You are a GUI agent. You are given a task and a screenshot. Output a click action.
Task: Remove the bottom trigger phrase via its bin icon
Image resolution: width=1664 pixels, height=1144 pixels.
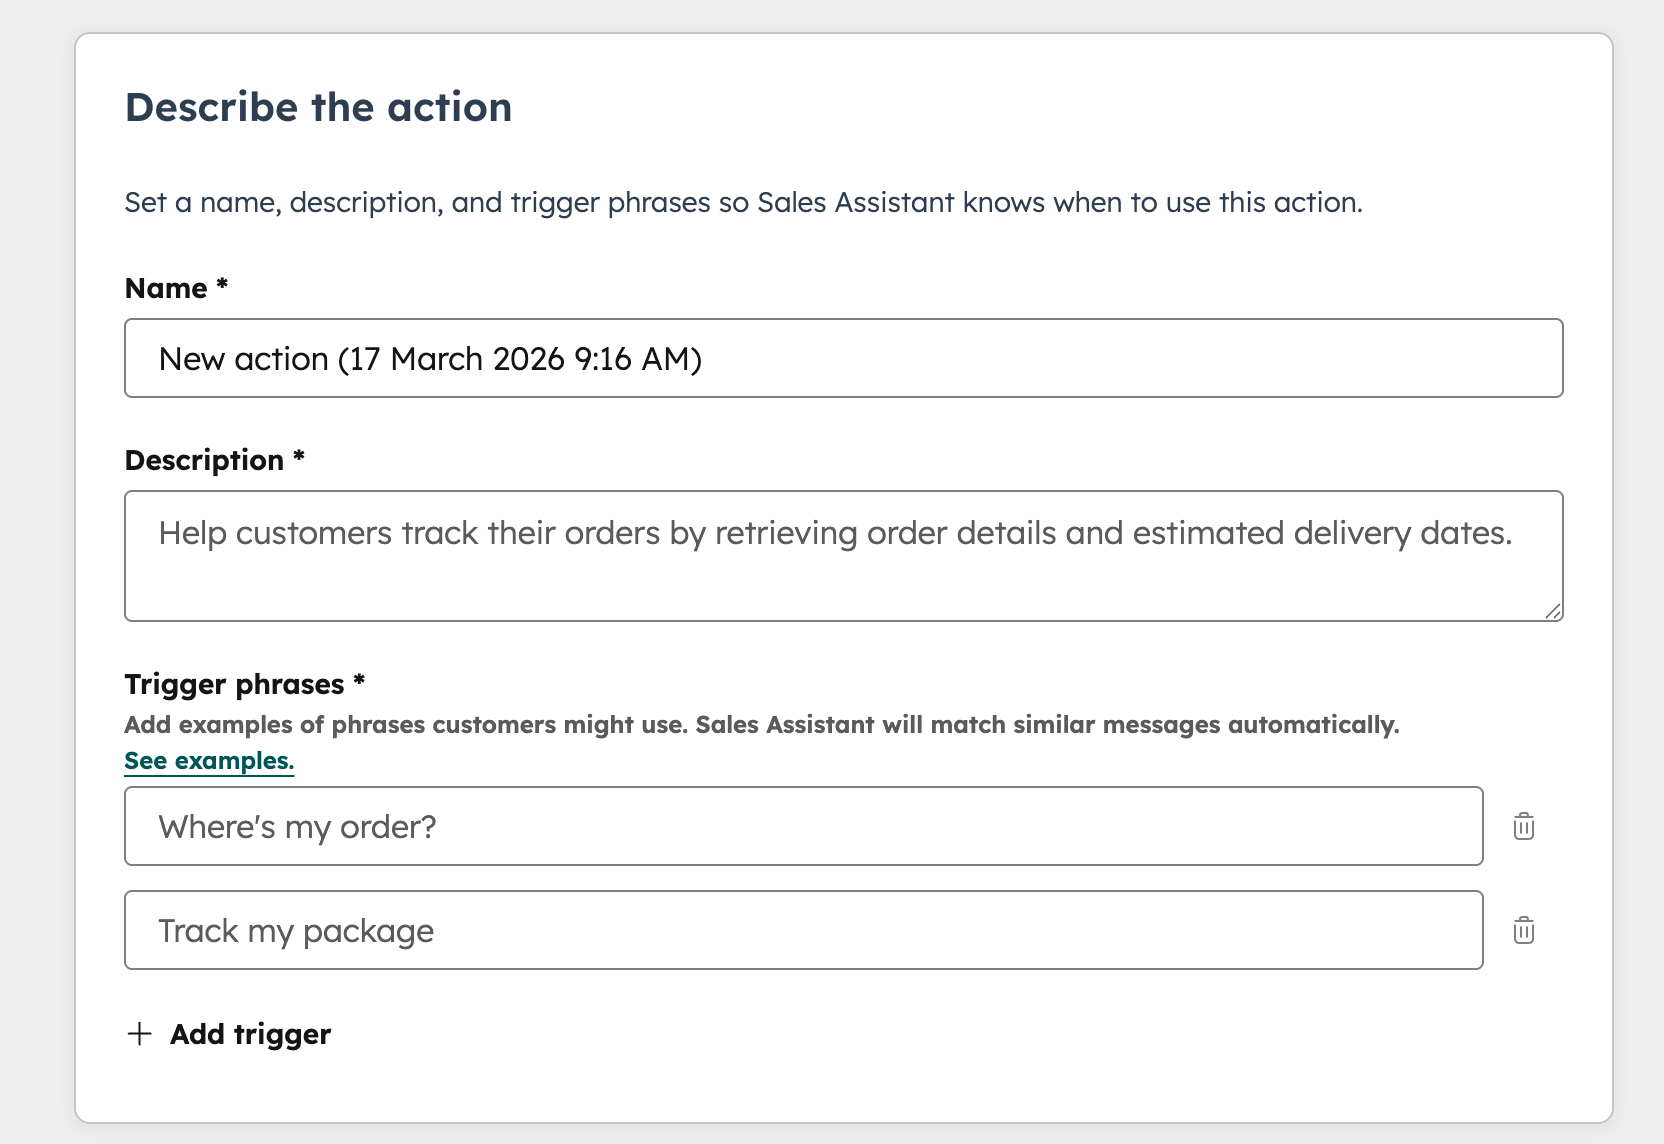pos(1523,930)
